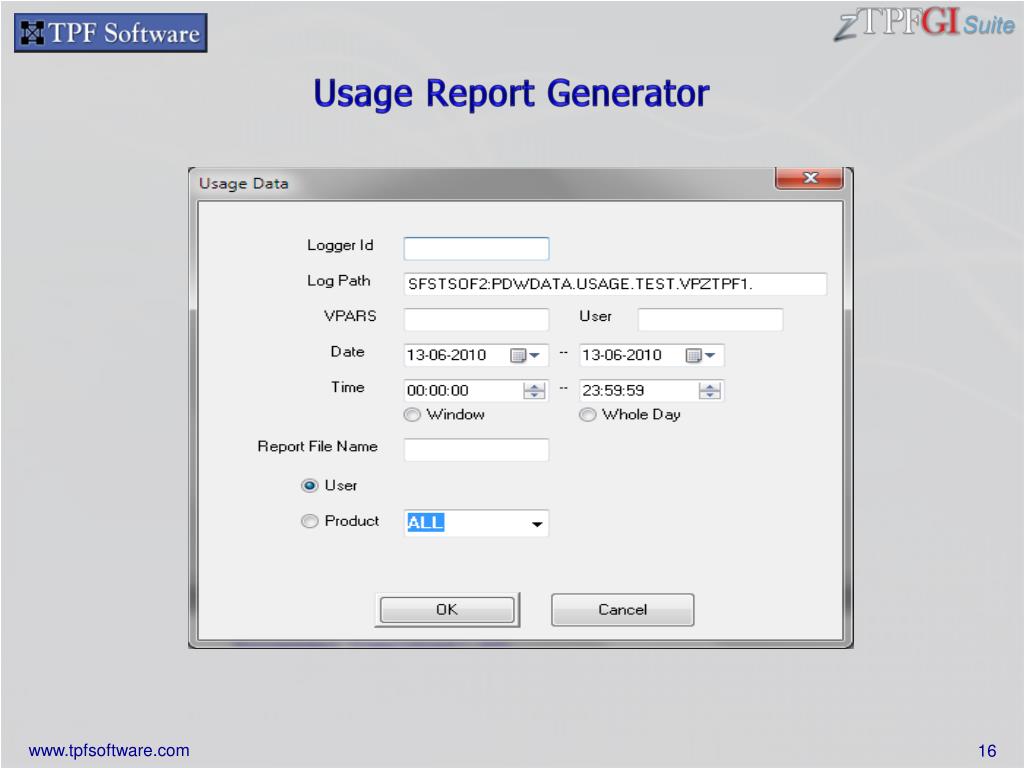Click the zTPFGI Suite logo
This screenshot has width=1024, height=768.
coord(923,24)
